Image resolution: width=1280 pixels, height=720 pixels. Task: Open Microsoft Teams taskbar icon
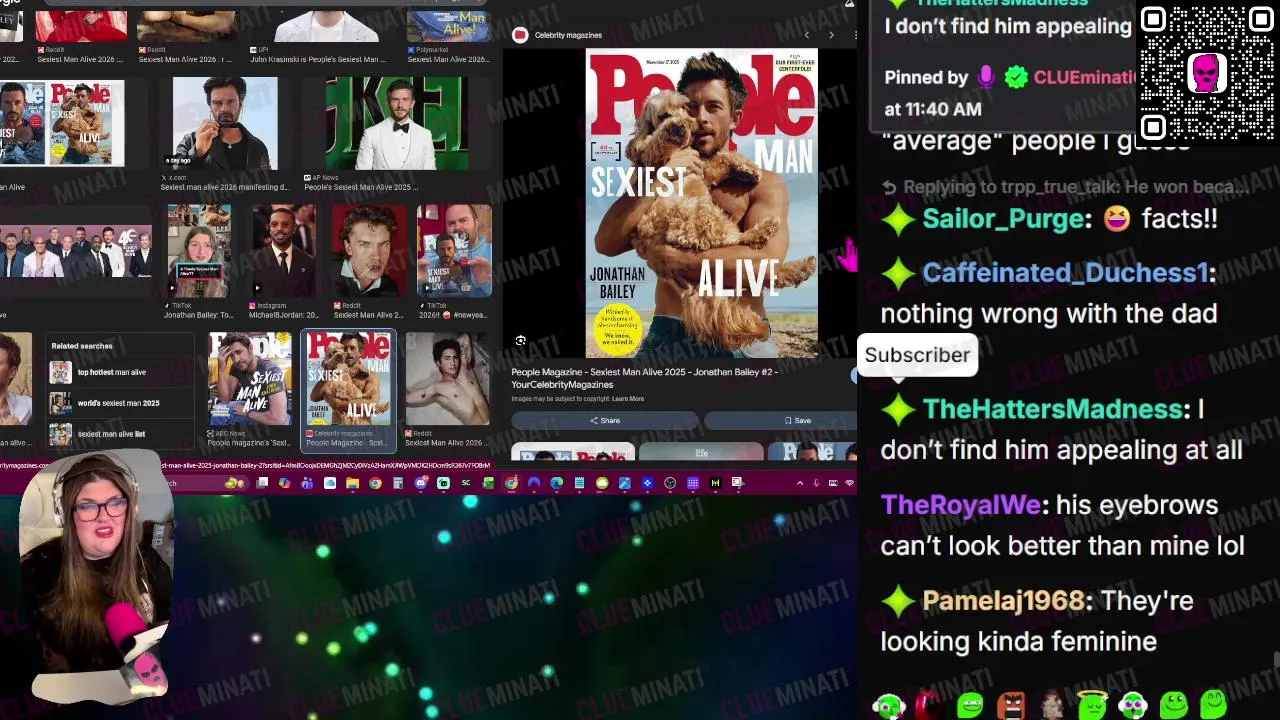pos(307,483)
